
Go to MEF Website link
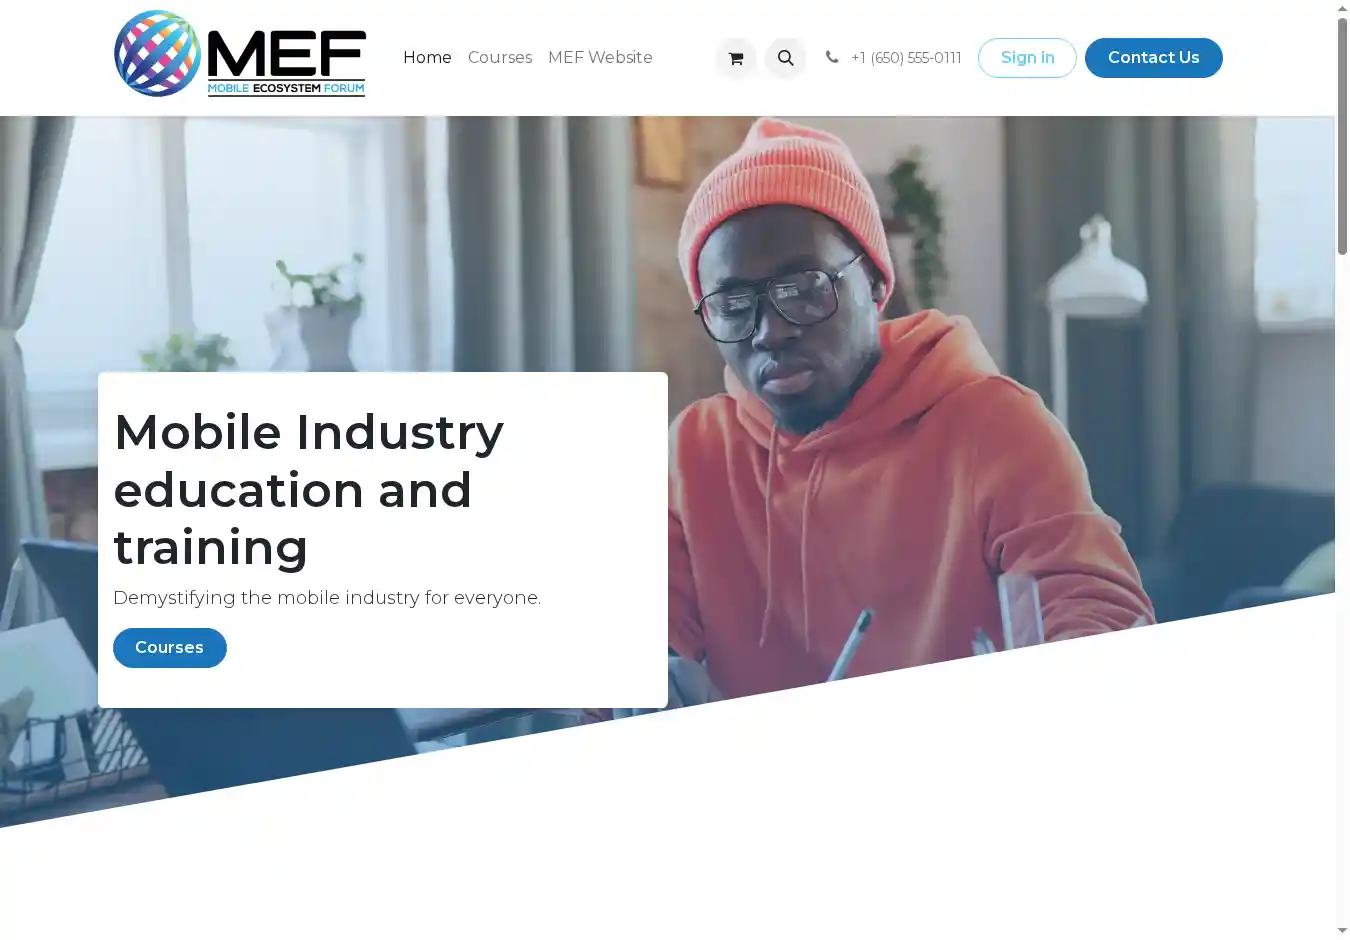[600, 58]
